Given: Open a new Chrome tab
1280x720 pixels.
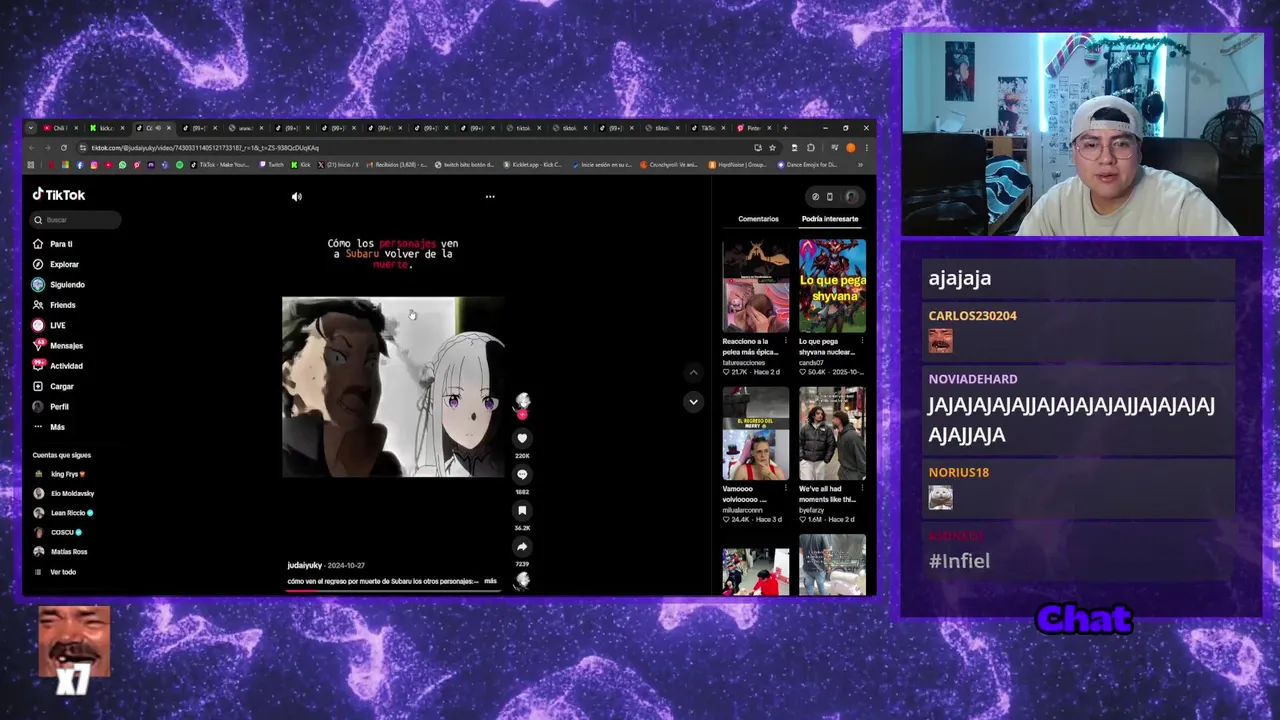Looking at the screenshot, I should (x=785, y=128).
